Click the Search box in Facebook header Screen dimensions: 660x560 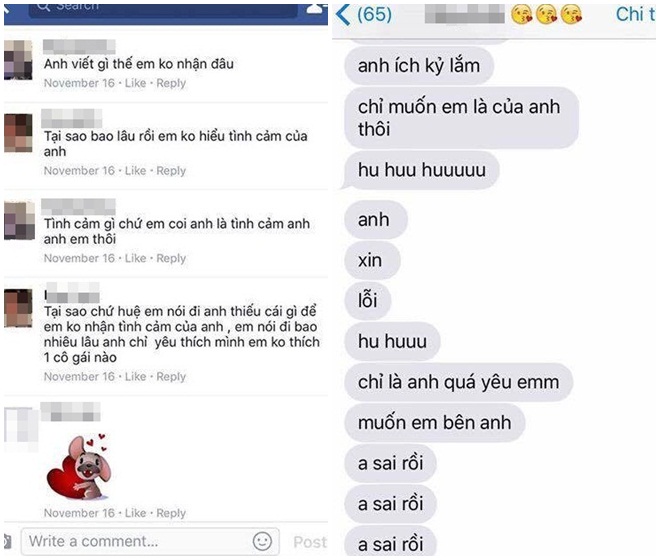click(x=163, y=9)
